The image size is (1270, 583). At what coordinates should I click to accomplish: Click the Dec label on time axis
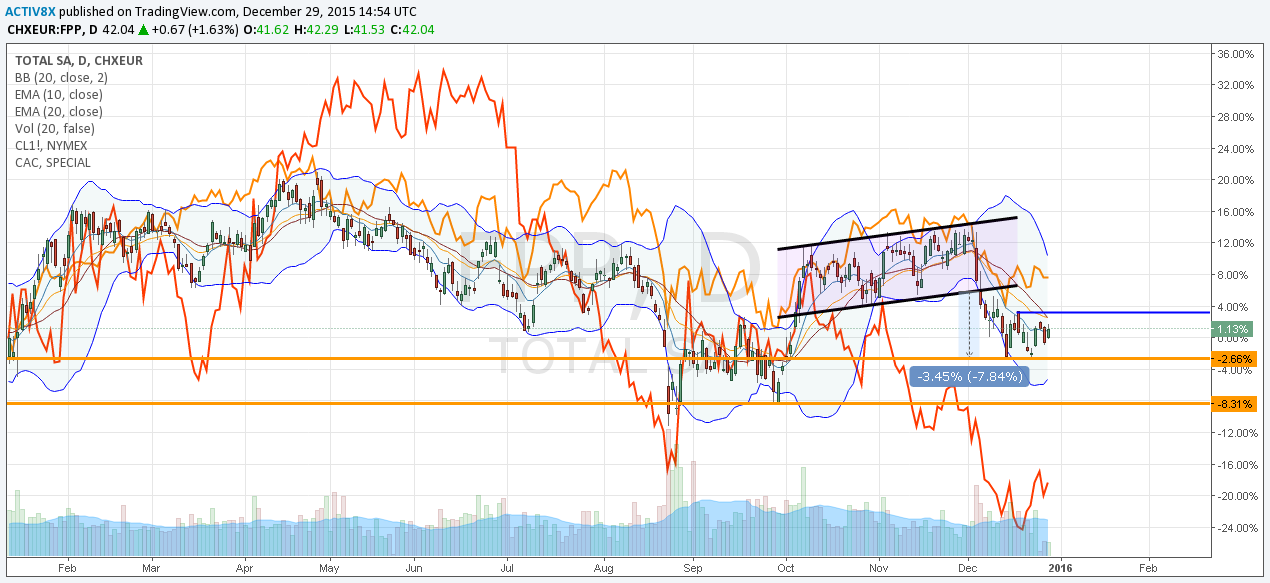[x=969, y=566]
